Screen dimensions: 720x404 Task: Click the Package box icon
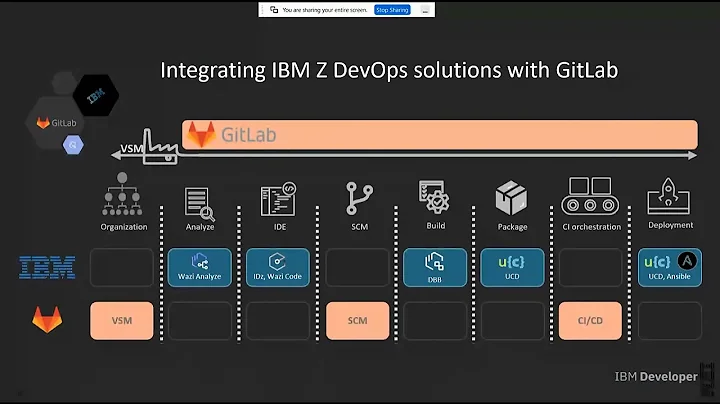point(511,198)
